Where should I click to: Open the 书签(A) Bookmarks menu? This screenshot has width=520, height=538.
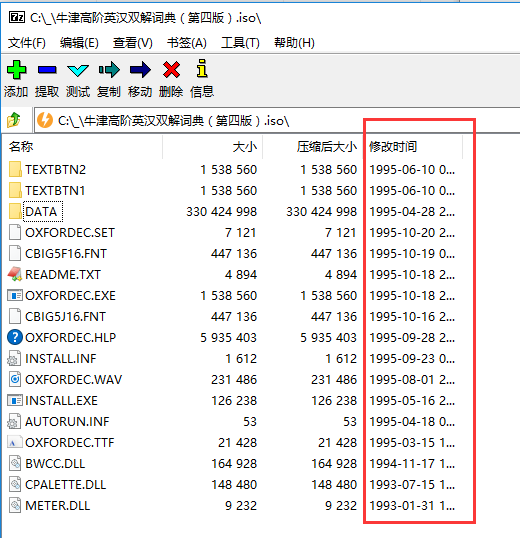pos(187,43)
